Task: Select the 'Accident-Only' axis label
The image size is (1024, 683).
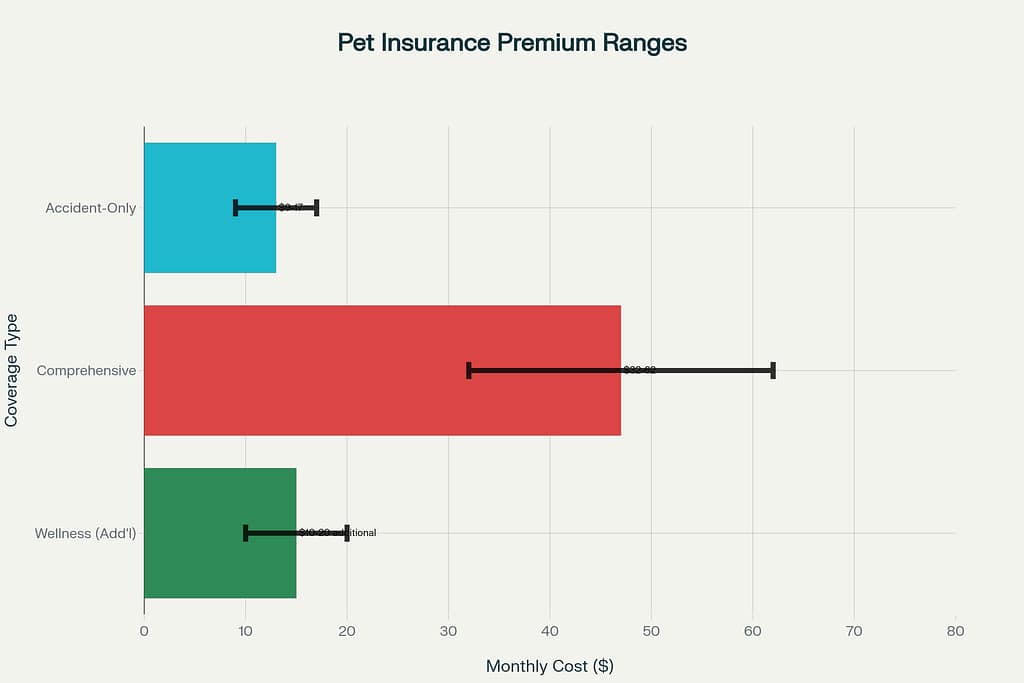Action: point(91,208)
